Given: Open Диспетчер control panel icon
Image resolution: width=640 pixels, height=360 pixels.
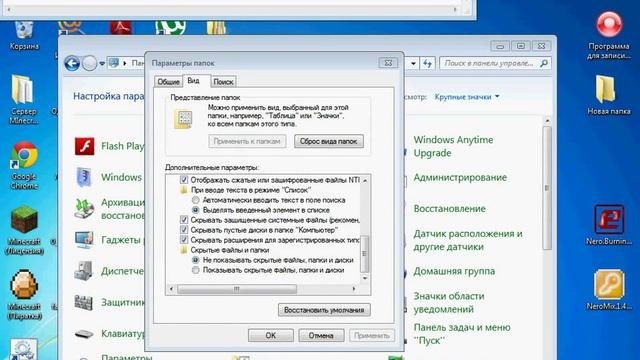Looking at the screenshot, I should [84, 271].
